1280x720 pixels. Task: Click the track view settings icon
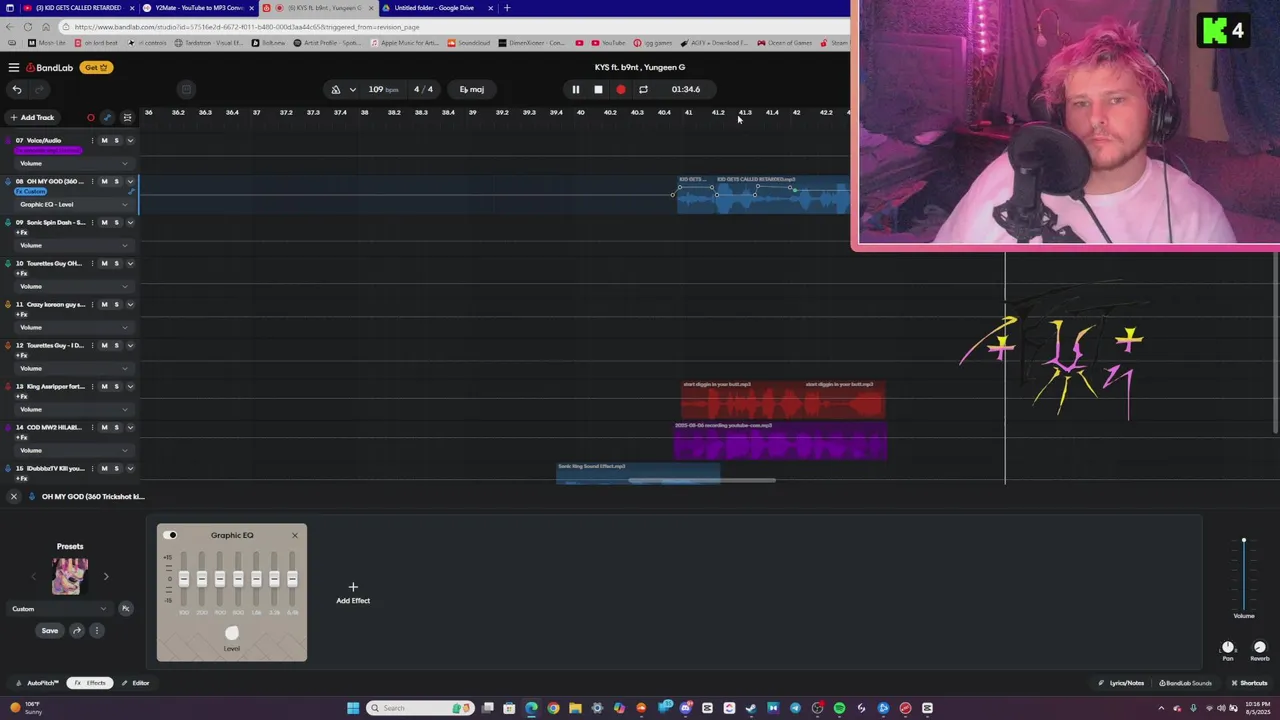click(x=127, y=117)
